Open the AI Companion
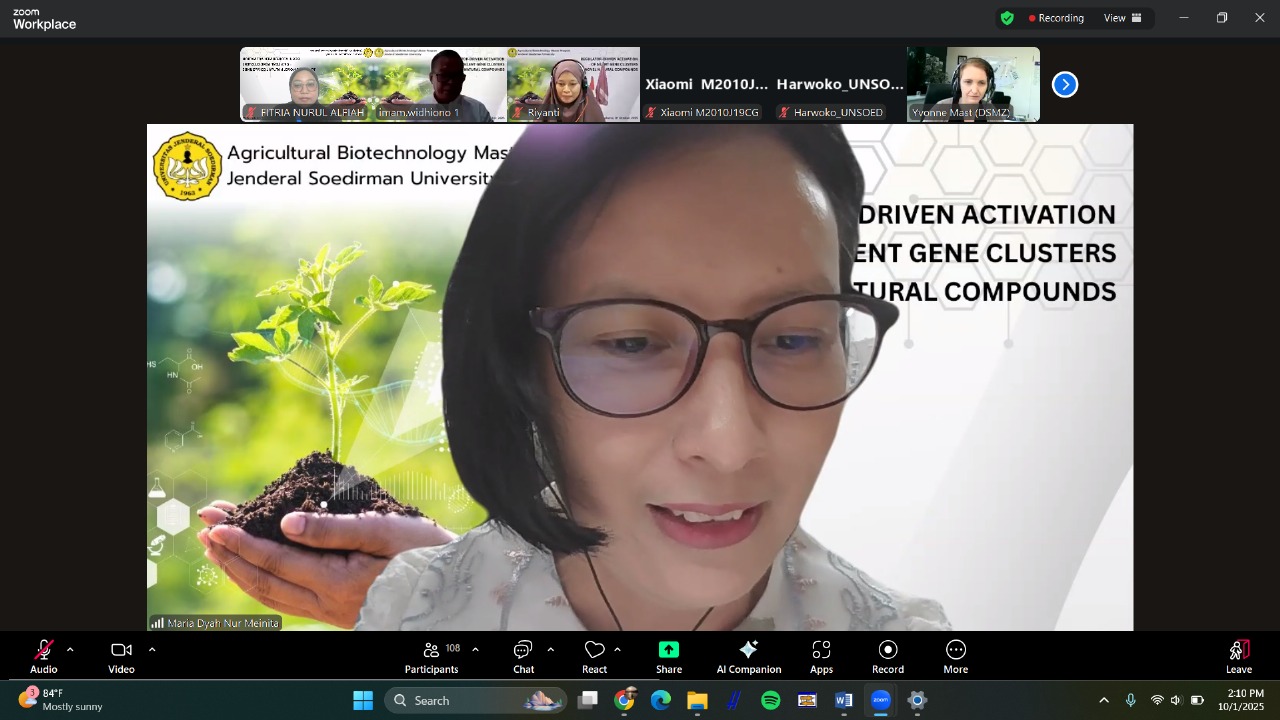 click(748, 656)
